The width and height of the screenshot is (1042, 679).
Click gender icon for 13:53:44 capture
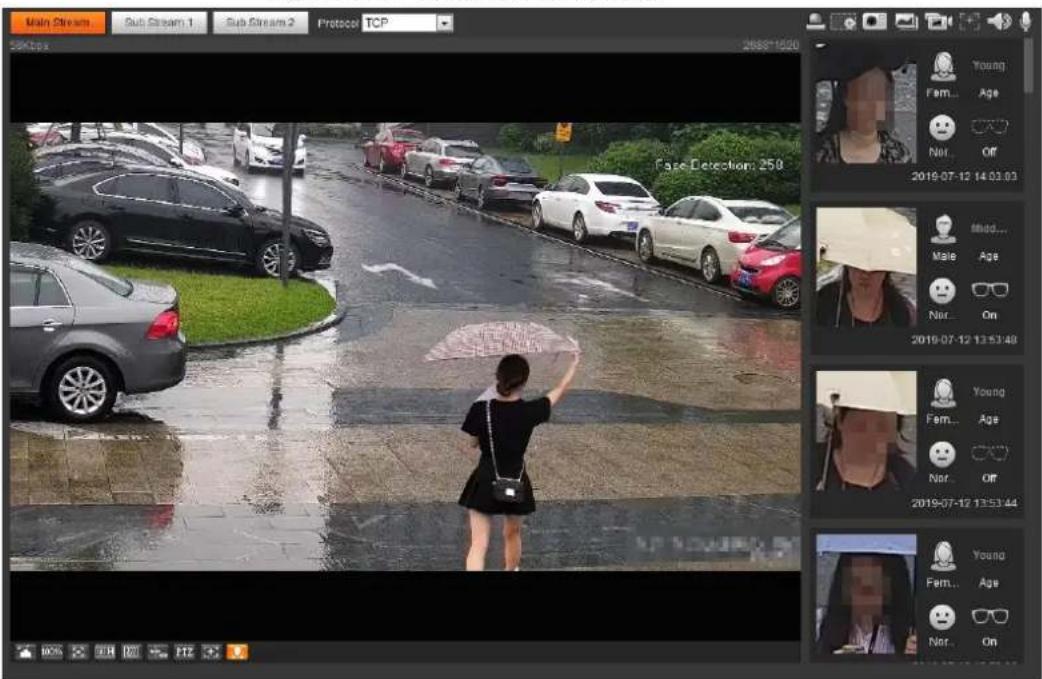[942, 393]
